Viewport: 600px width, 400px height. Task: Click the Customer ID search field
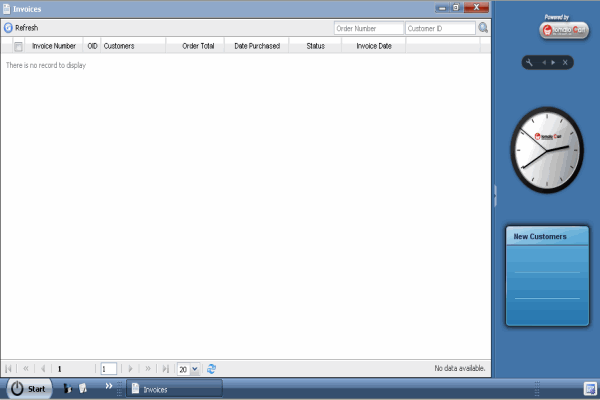[439, 28]
